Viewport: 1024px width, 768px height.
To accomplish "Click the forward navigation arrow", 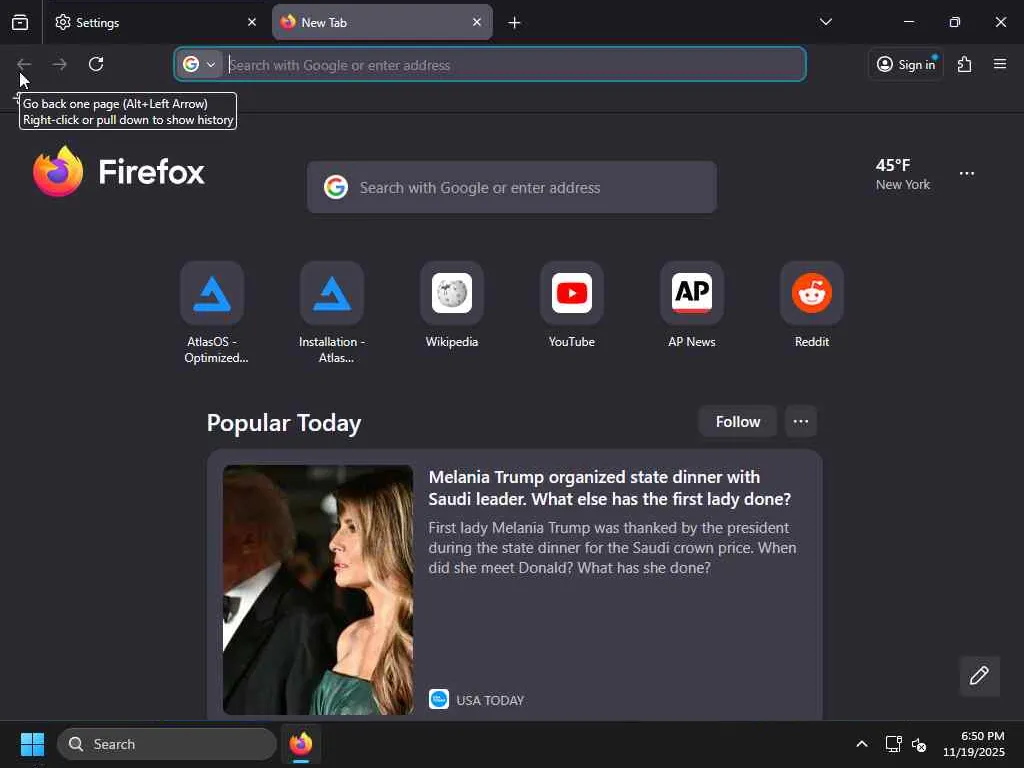I will pos(59,64).
